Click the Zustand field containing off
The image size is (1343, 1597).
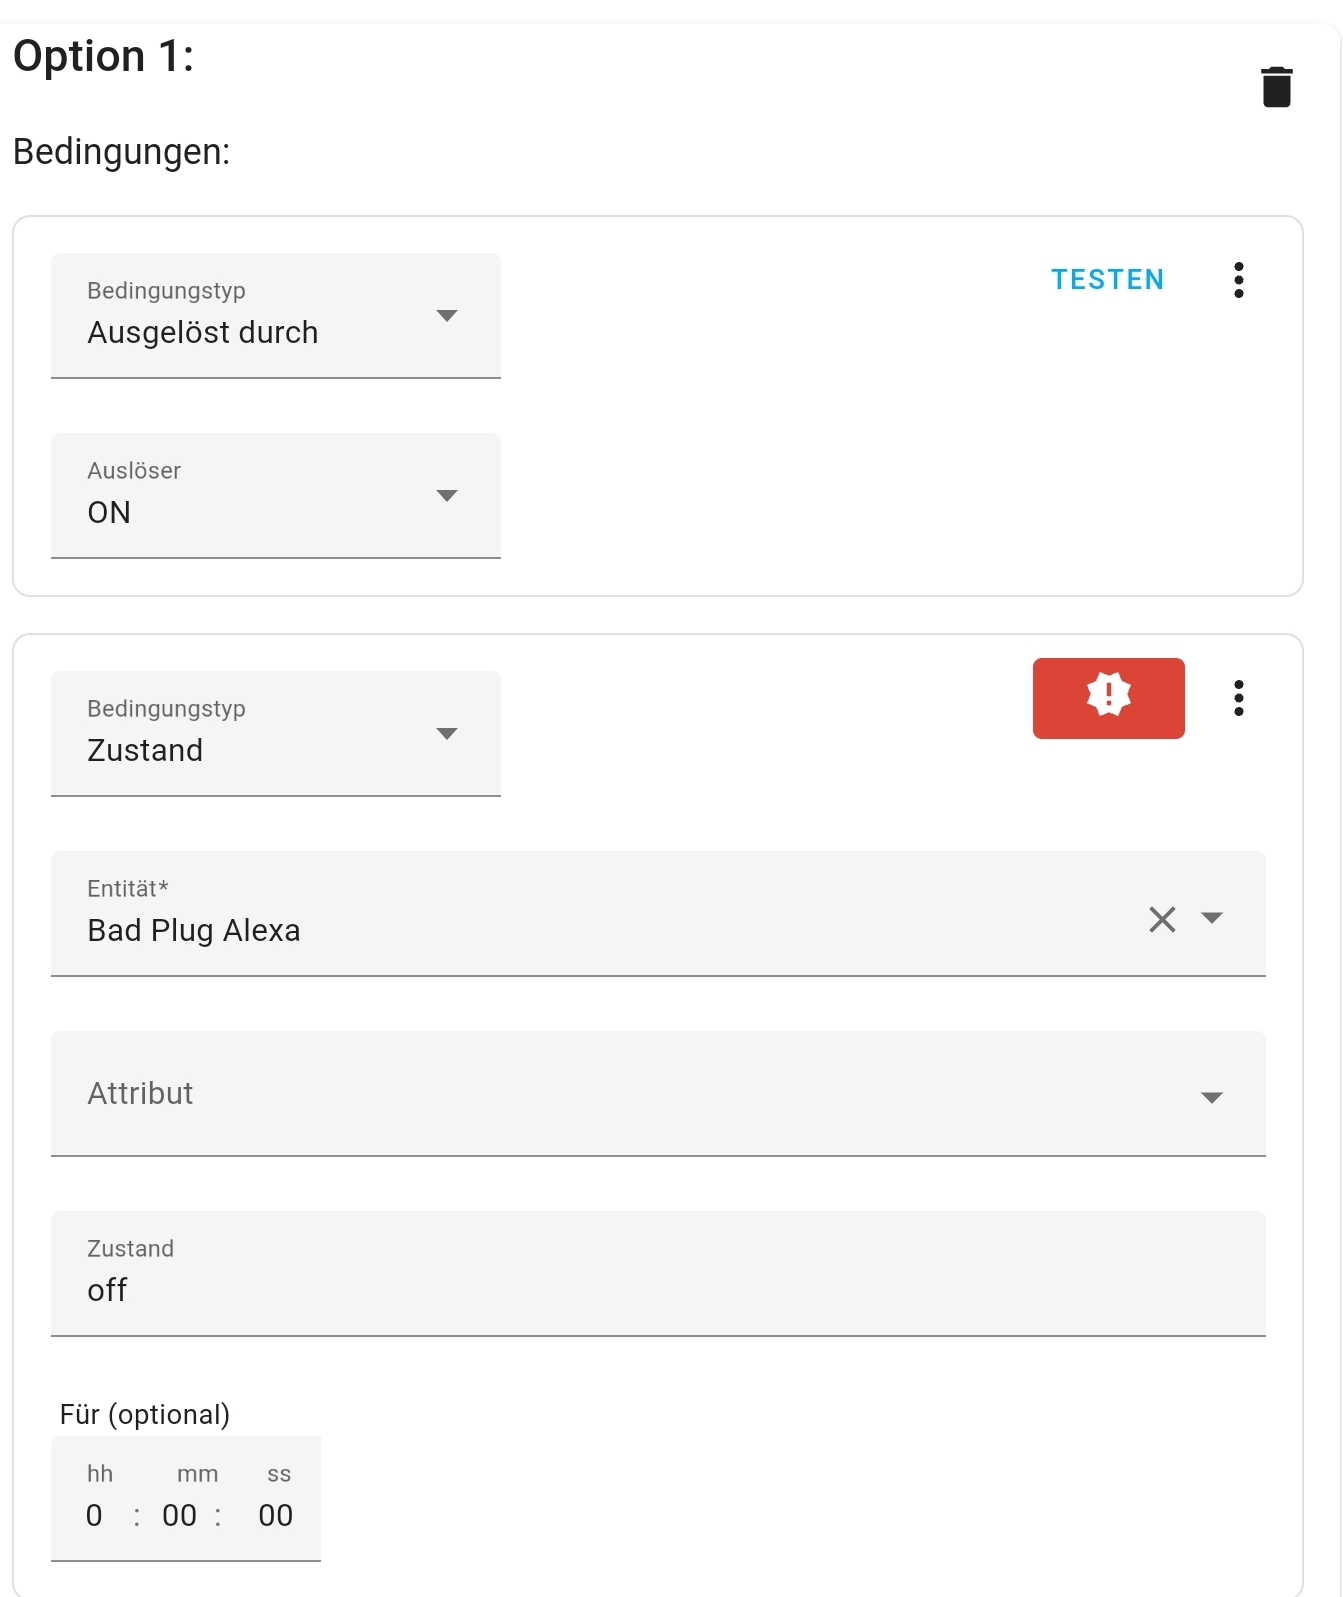tap(657, 1275)
